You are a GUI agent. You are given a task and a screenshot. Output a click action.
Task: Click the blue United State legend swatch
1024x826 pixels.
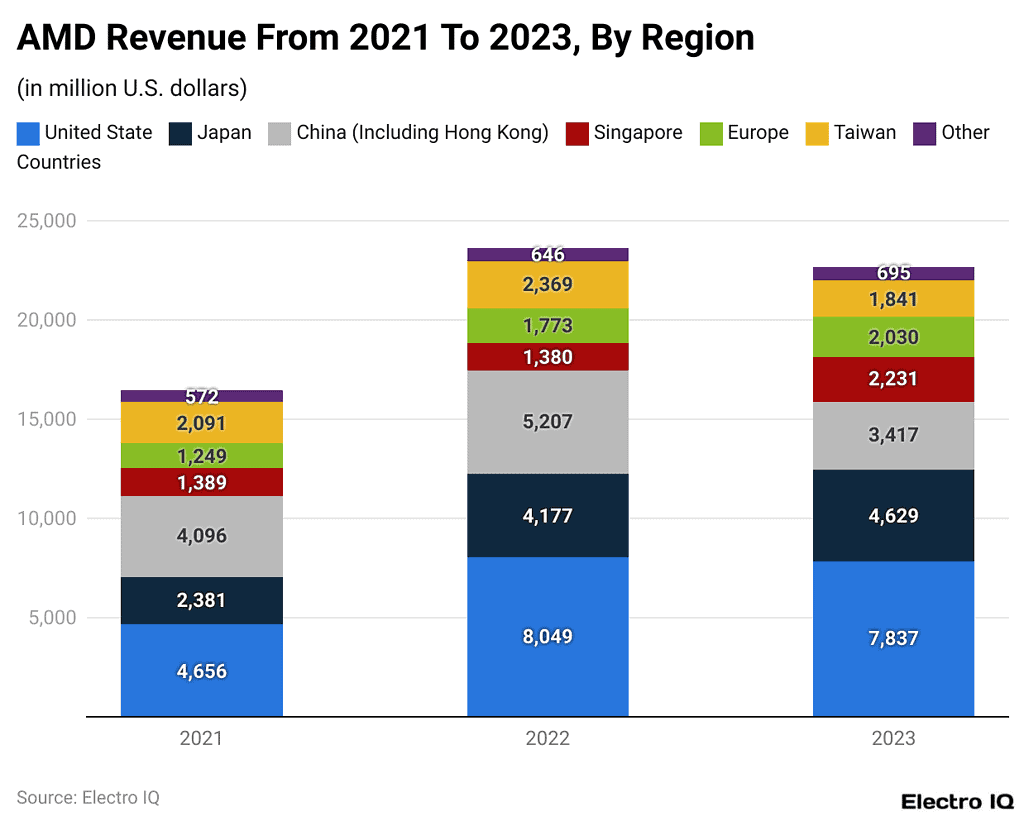[28, 134]
